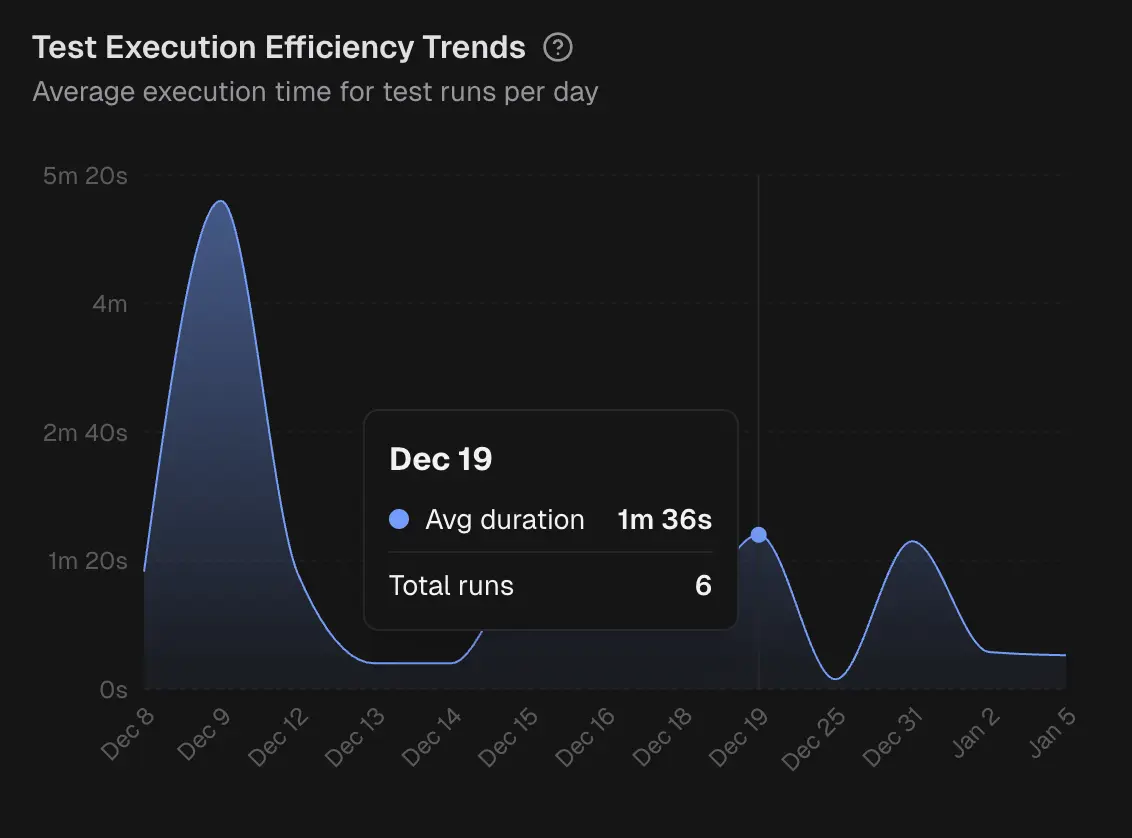Click the Dec 15 label on x-axis

(x=510, y=735)
